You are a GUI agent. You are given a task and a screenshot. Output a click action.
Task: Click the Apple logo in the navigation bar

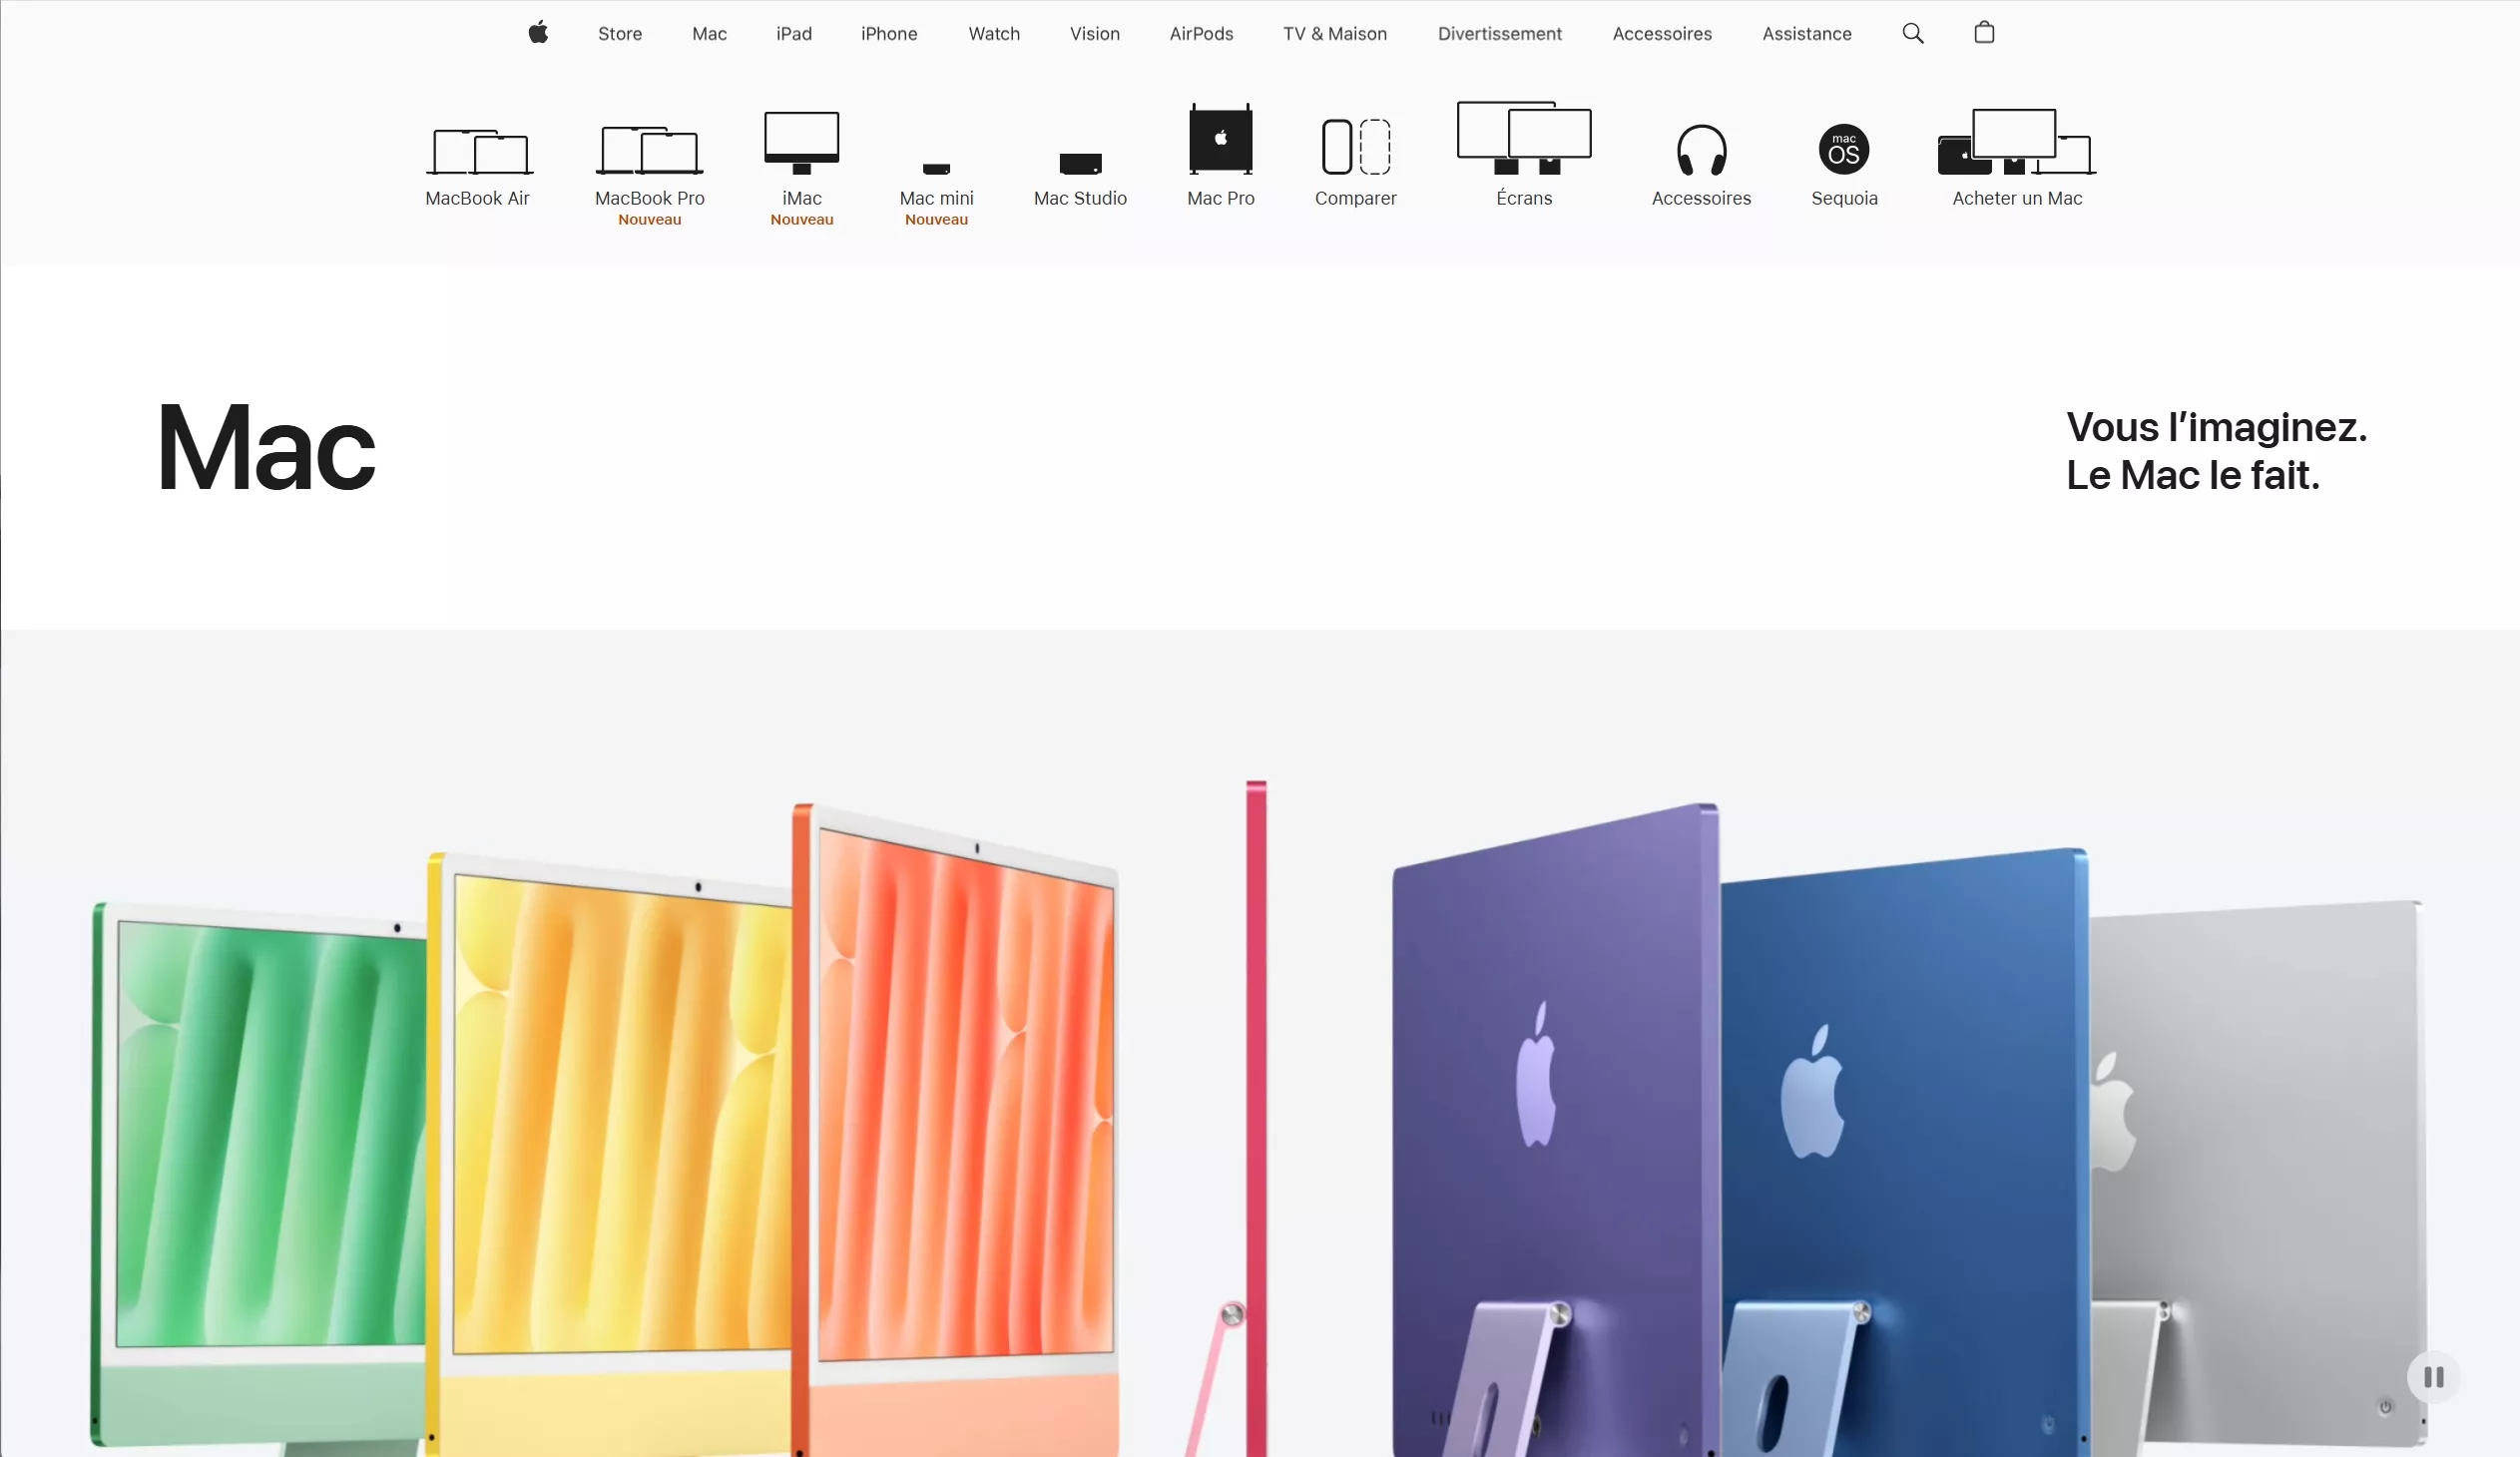tap(538, 33)
